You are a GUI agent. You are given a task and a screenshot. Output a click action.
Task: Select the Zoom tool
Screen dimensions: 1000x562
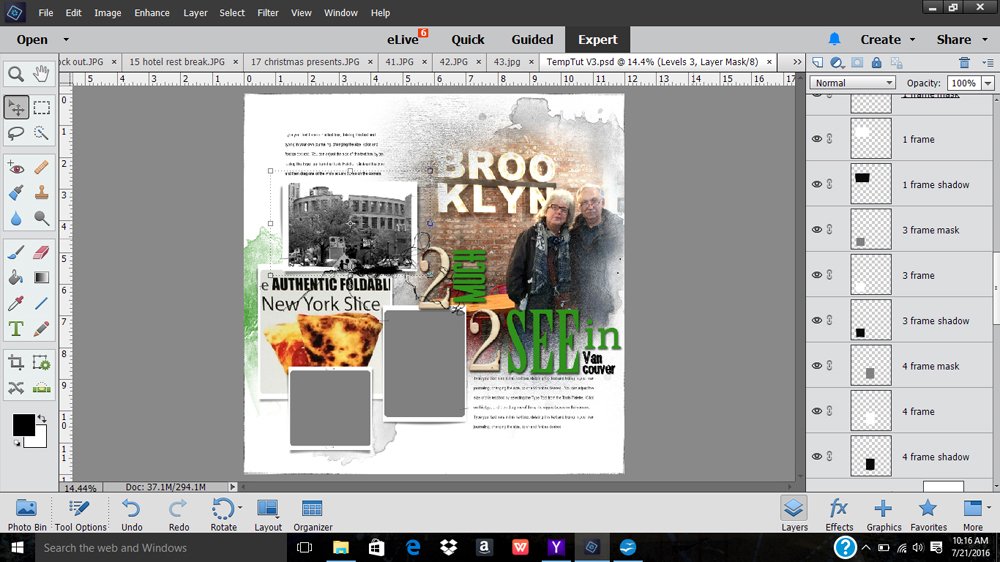point(16,74)
